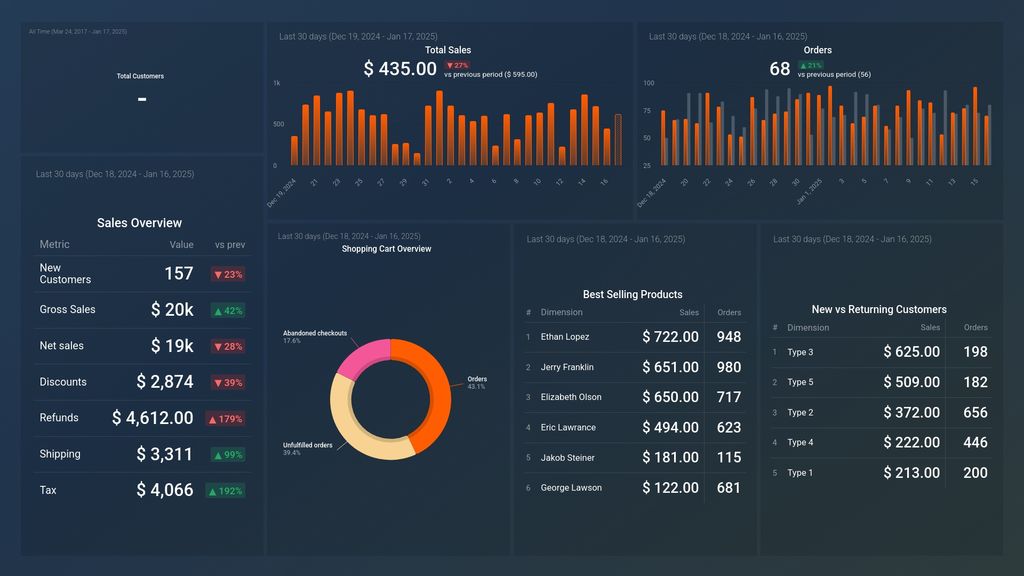The width and height of the screenshot is (1024, 576).
Task: Click the Orders chart date range label
Action: click(728, 37)
